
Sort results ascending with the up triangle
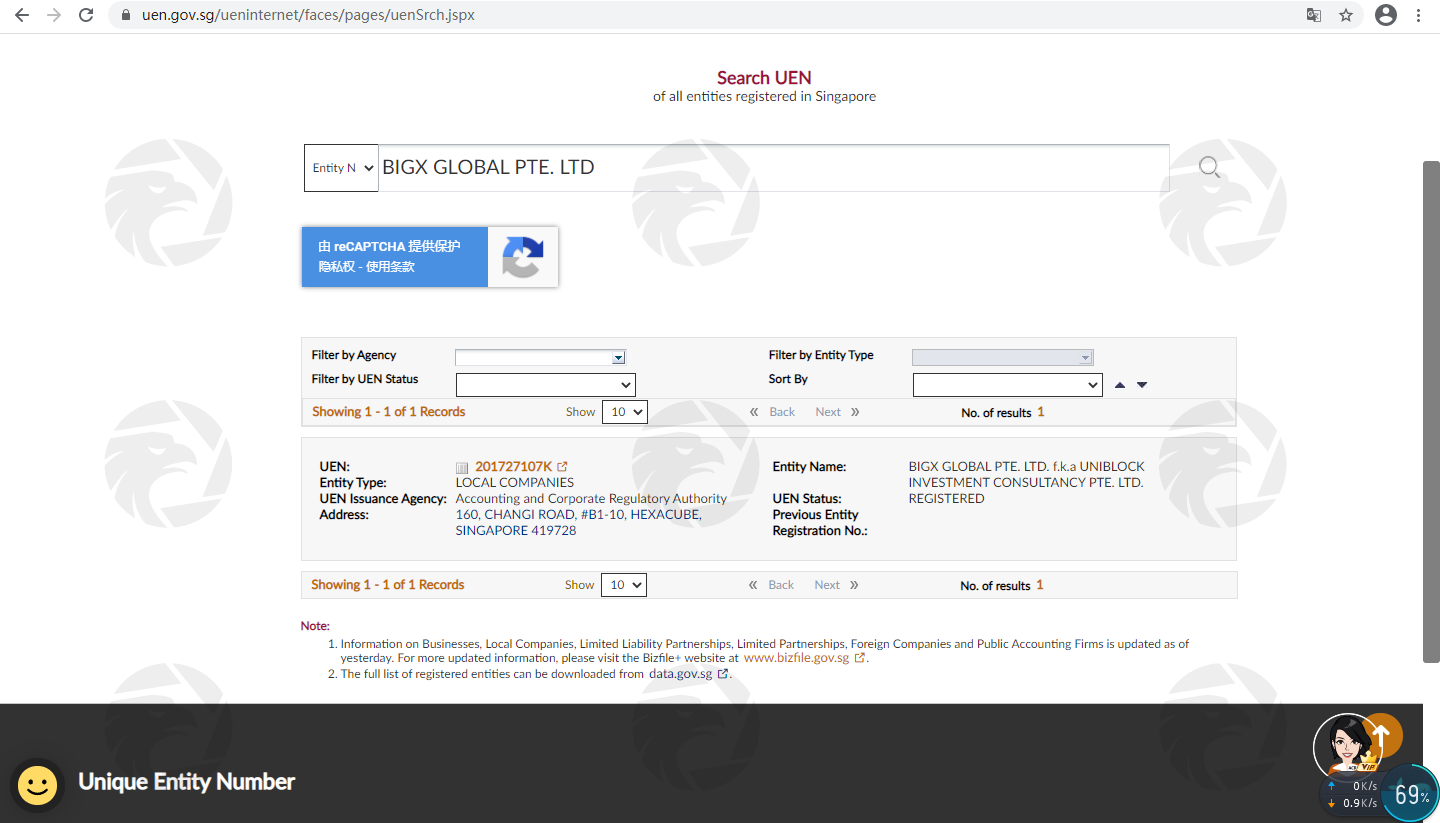[1120, 385]
